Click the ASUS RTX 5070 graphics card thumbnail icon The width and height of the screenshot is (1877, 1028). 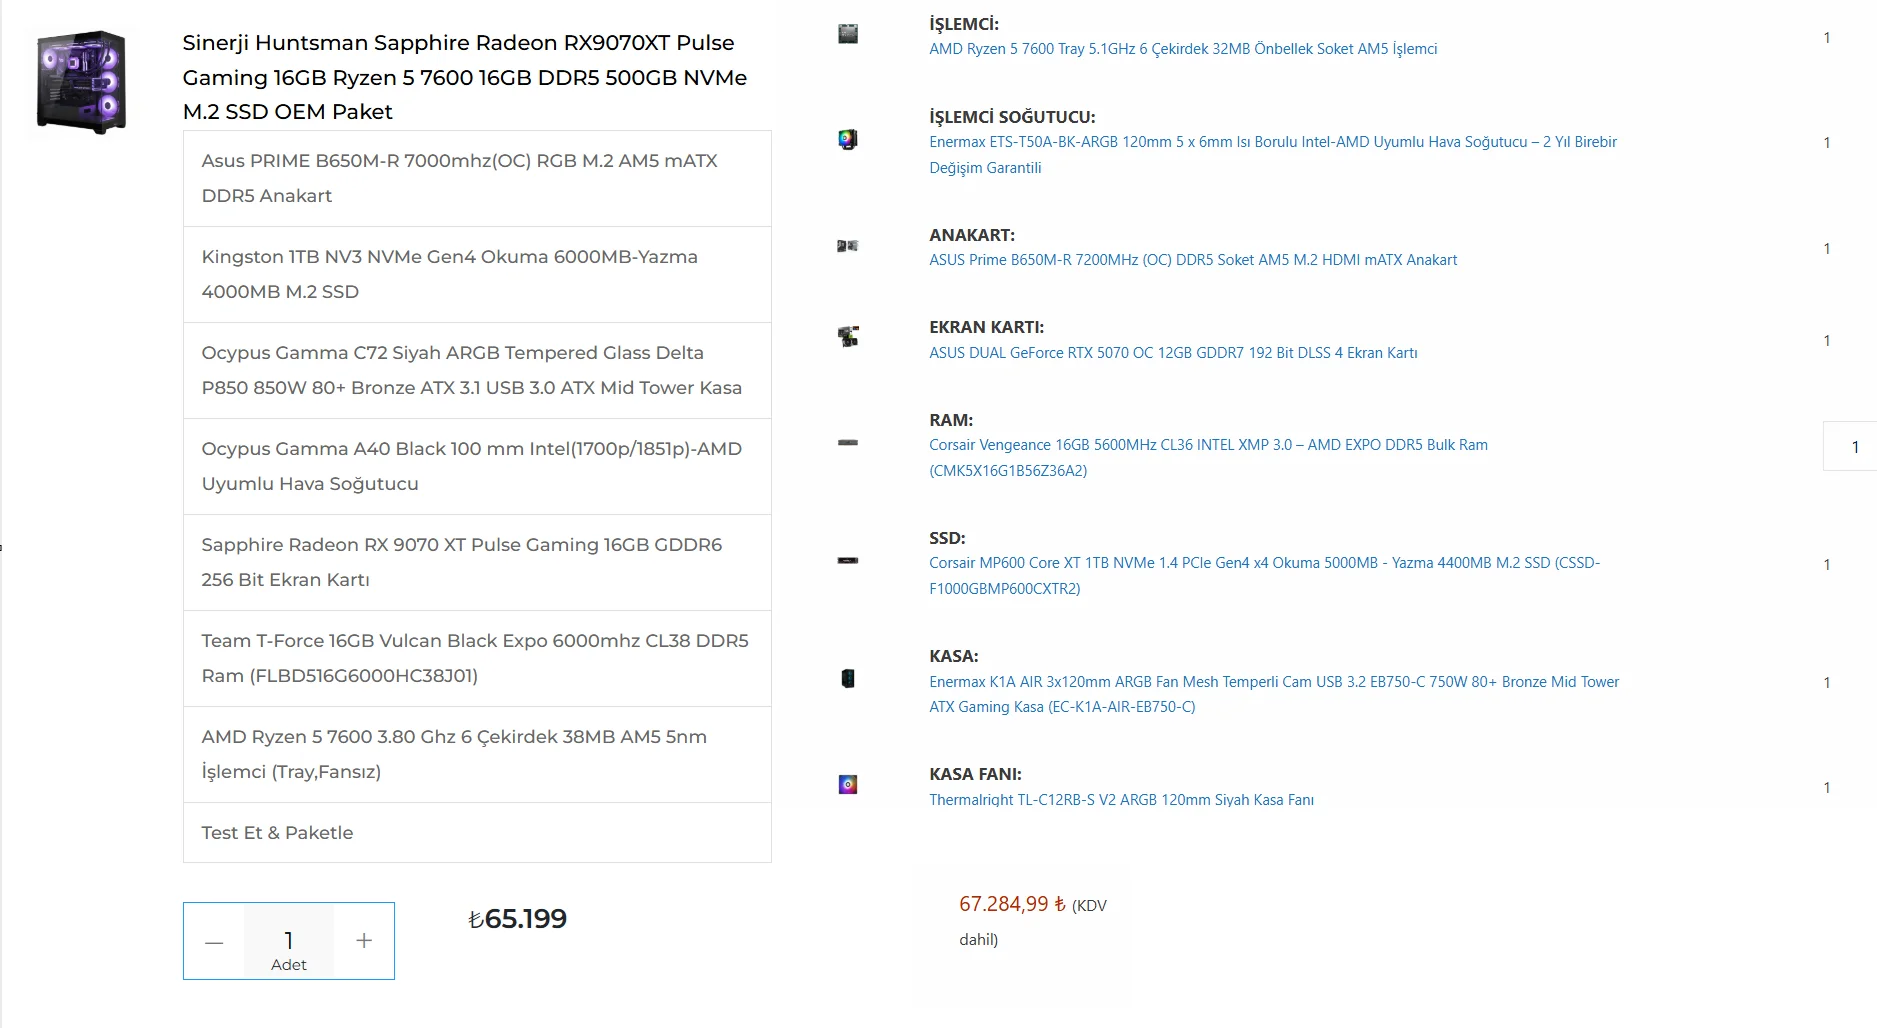coord(847,337)
